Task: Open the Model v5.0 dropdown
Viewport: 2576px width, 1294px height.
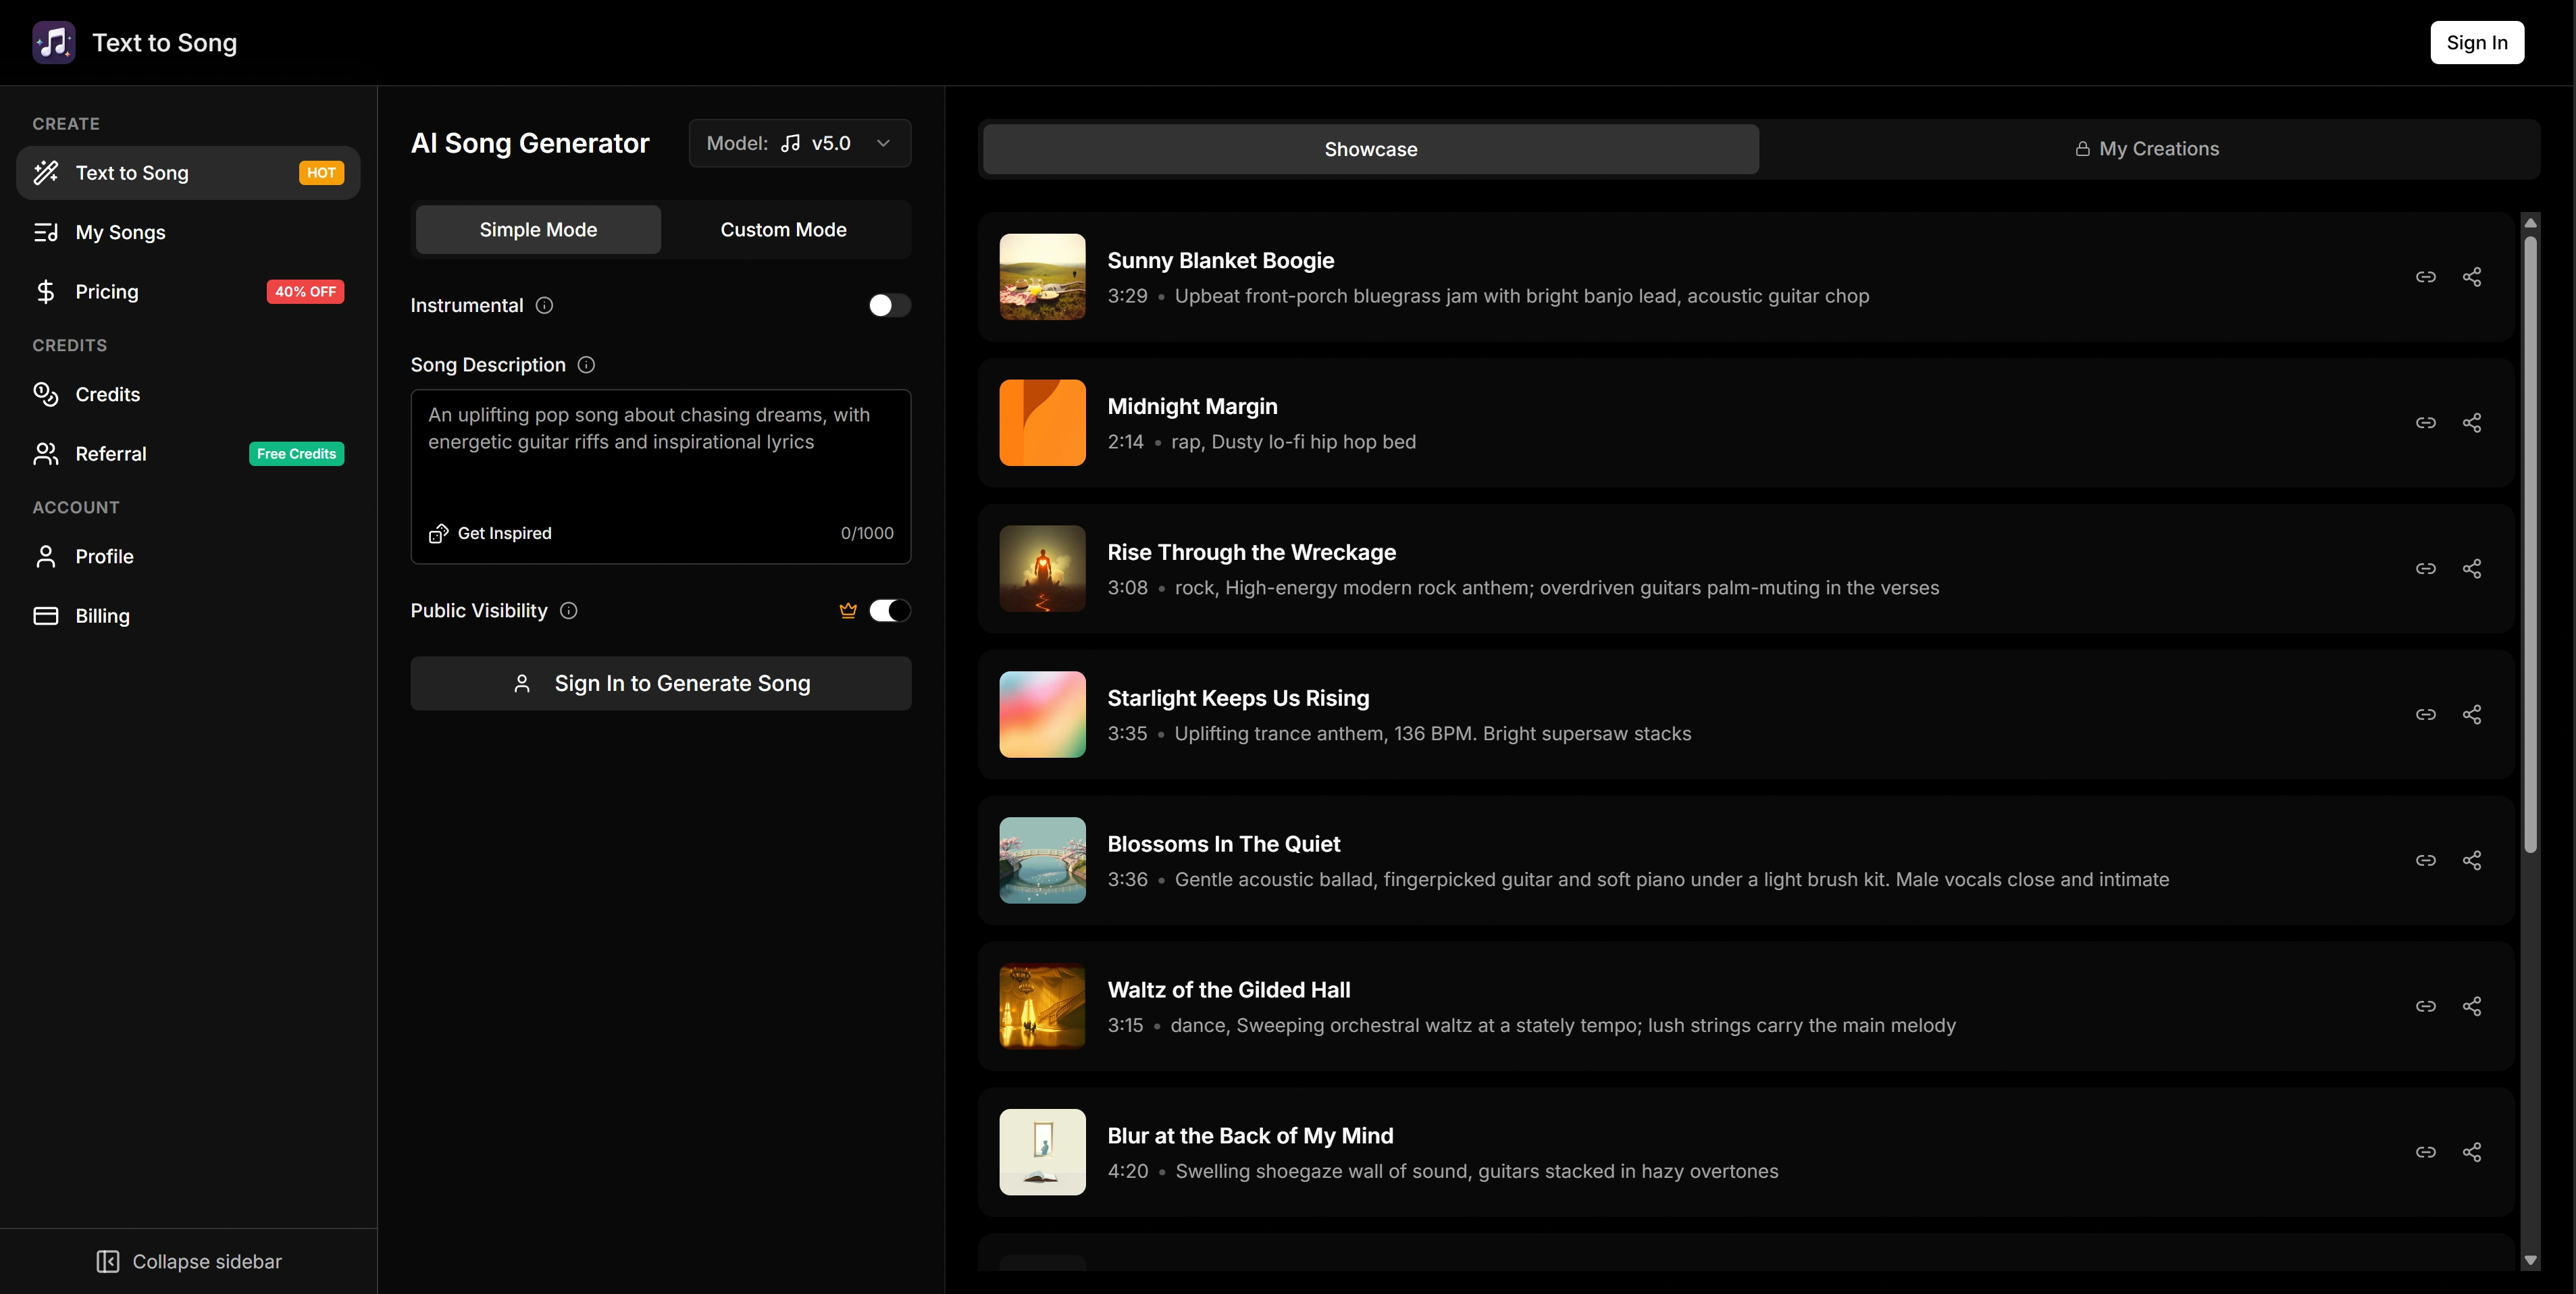Action: (x=799, y=143)
